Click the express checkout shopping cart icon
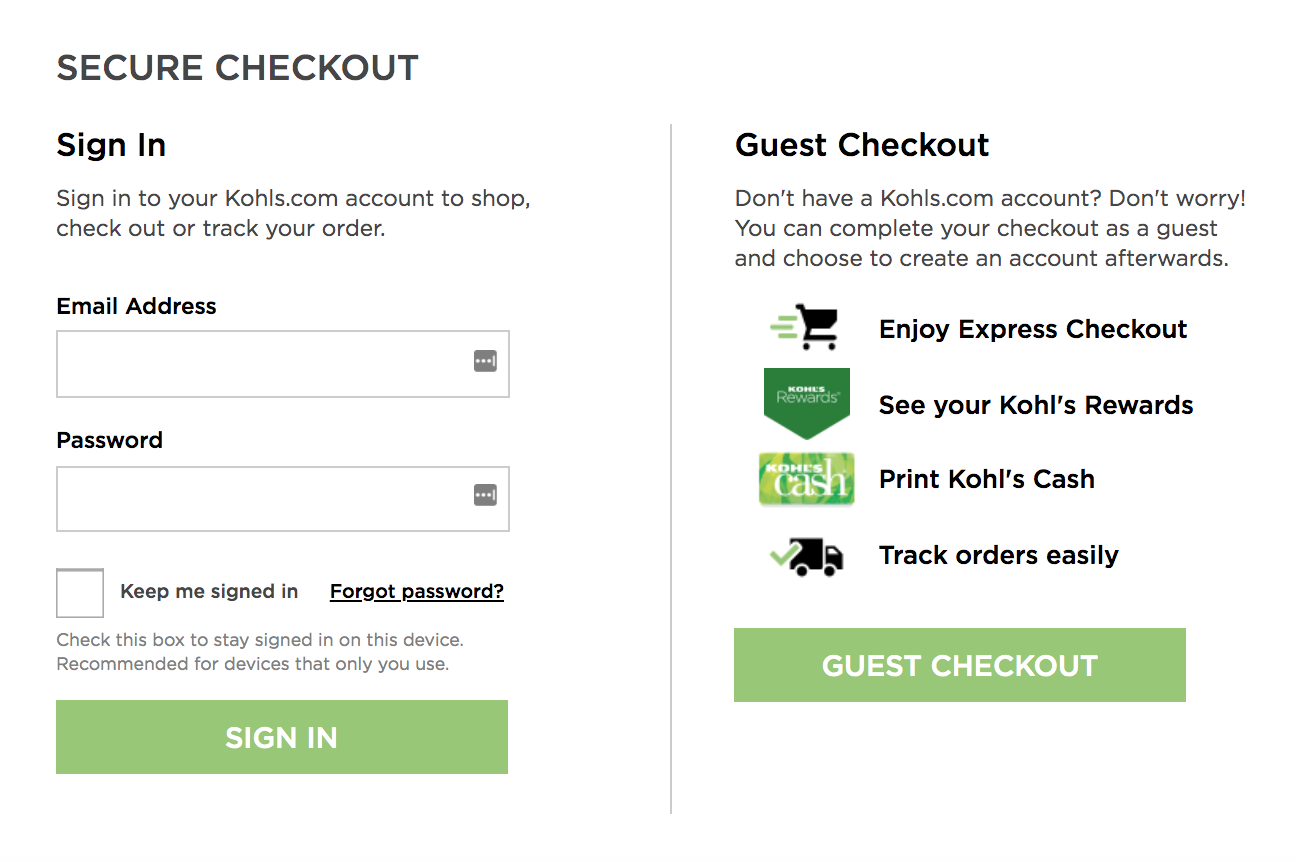Viewport: 1296px width, 862px height. (806, 328)
